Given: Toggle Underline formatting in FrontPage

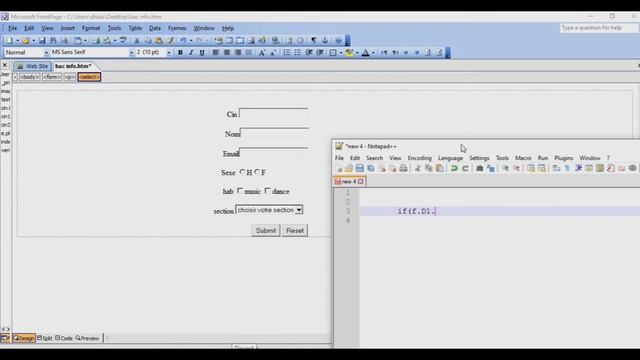Looking at the screenshot, I should coord(202,53).
